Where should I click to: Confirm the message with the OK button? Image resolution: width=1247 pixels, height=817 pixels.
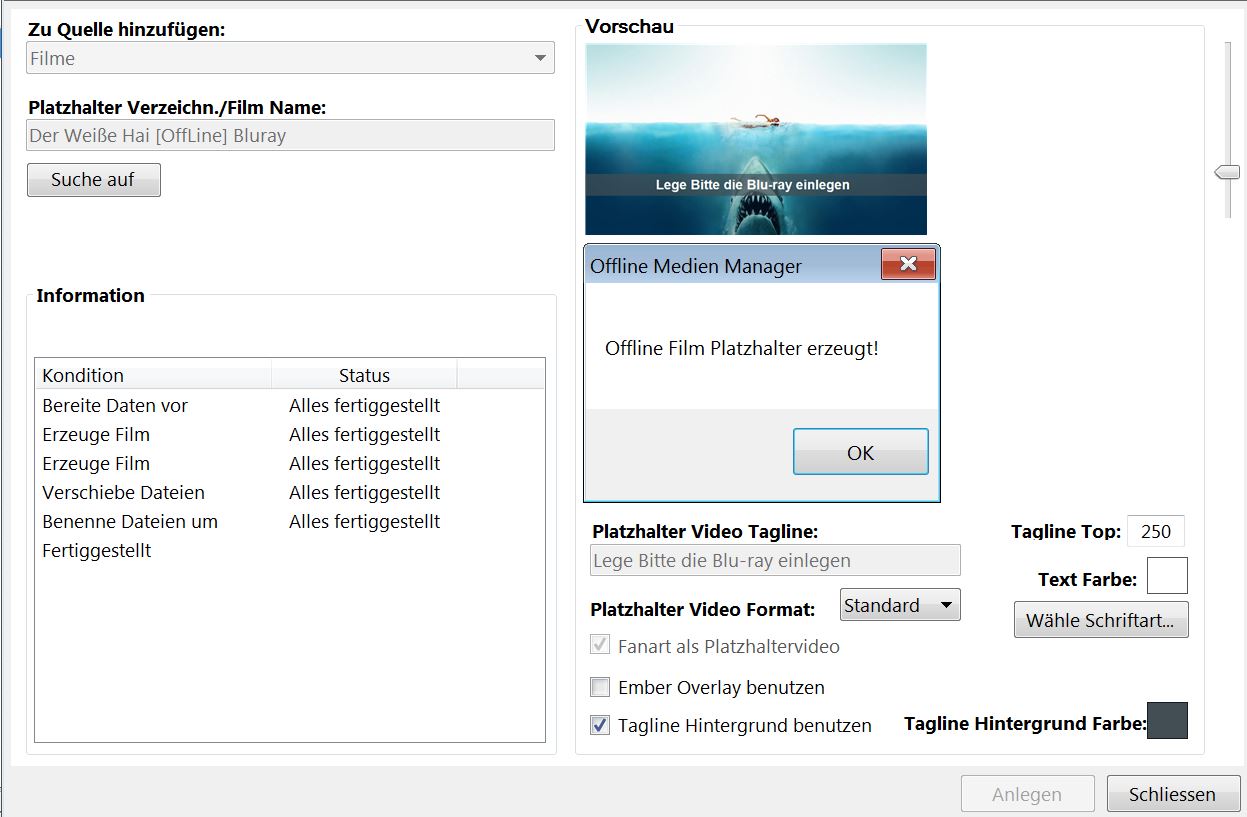click(x=860, y=452)
